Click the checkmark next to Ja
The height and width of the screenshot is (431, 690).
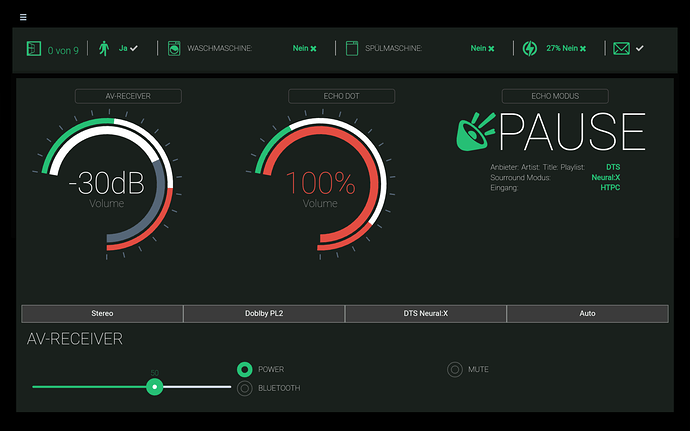(134, 48)
